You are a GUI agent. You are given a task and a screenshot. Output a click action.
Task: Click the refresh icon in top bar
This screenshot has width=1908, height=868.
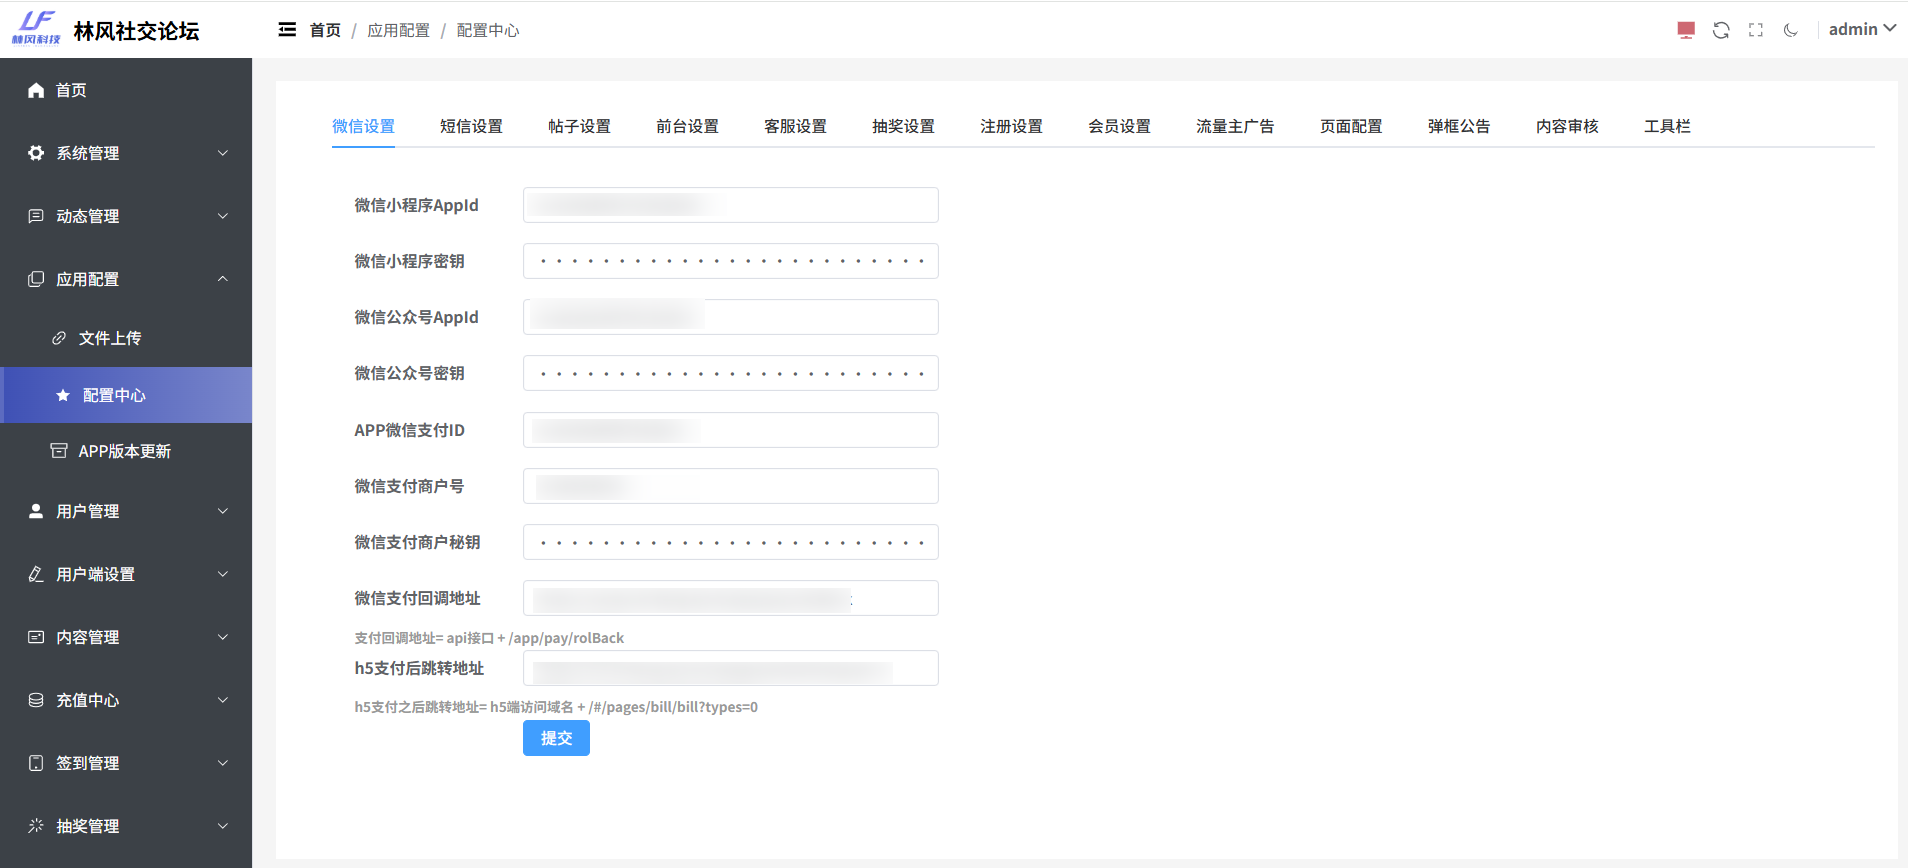[1721, 30]
